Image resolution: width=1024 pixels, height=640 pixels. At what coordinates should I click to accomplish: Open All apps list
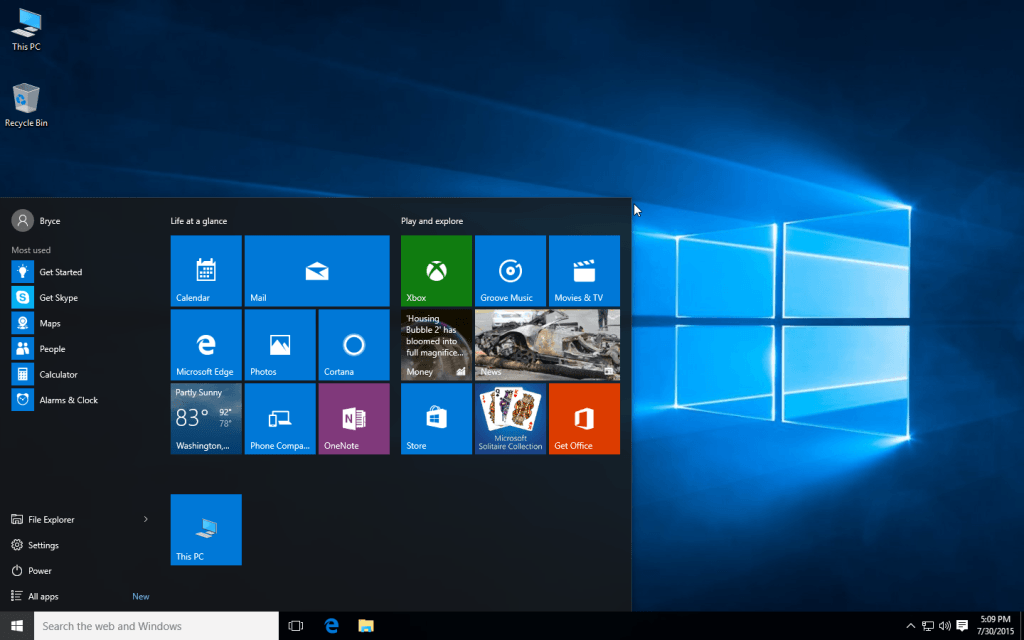point(43,596)
